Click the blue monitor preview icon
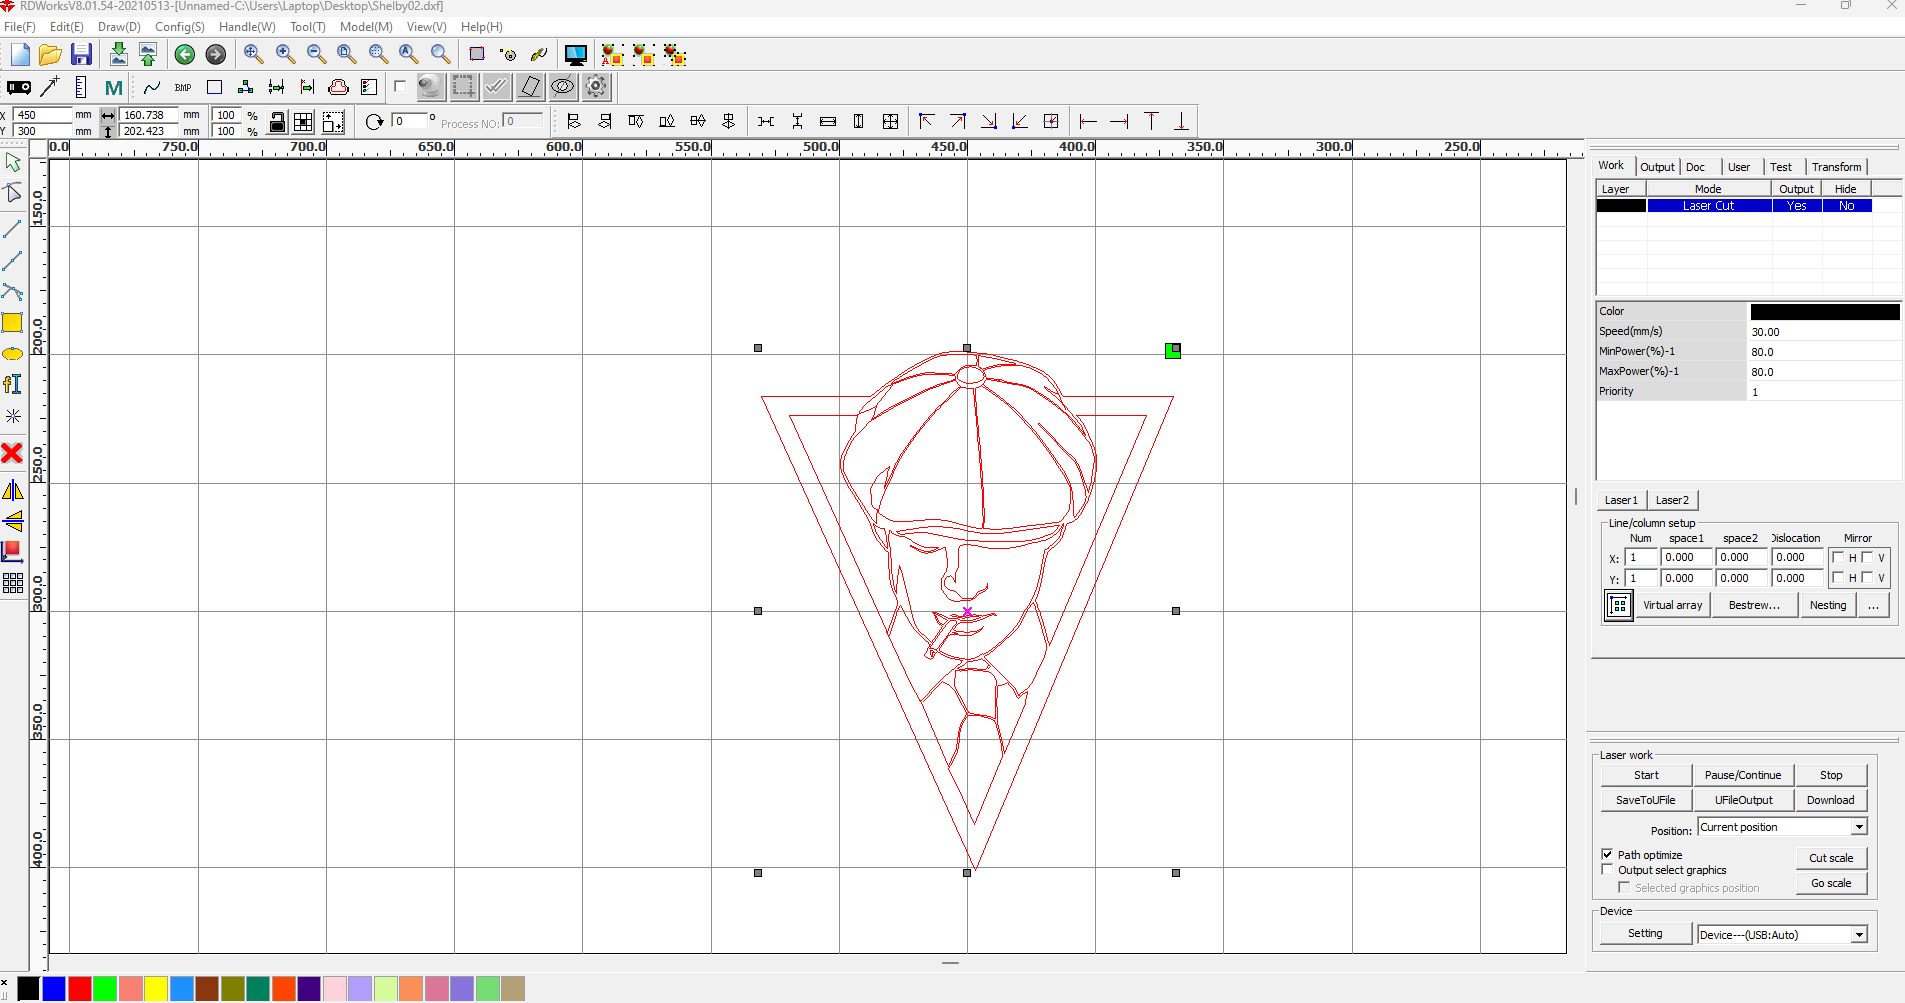Viewport: 1905px width, 1003px height. point(576,55)
